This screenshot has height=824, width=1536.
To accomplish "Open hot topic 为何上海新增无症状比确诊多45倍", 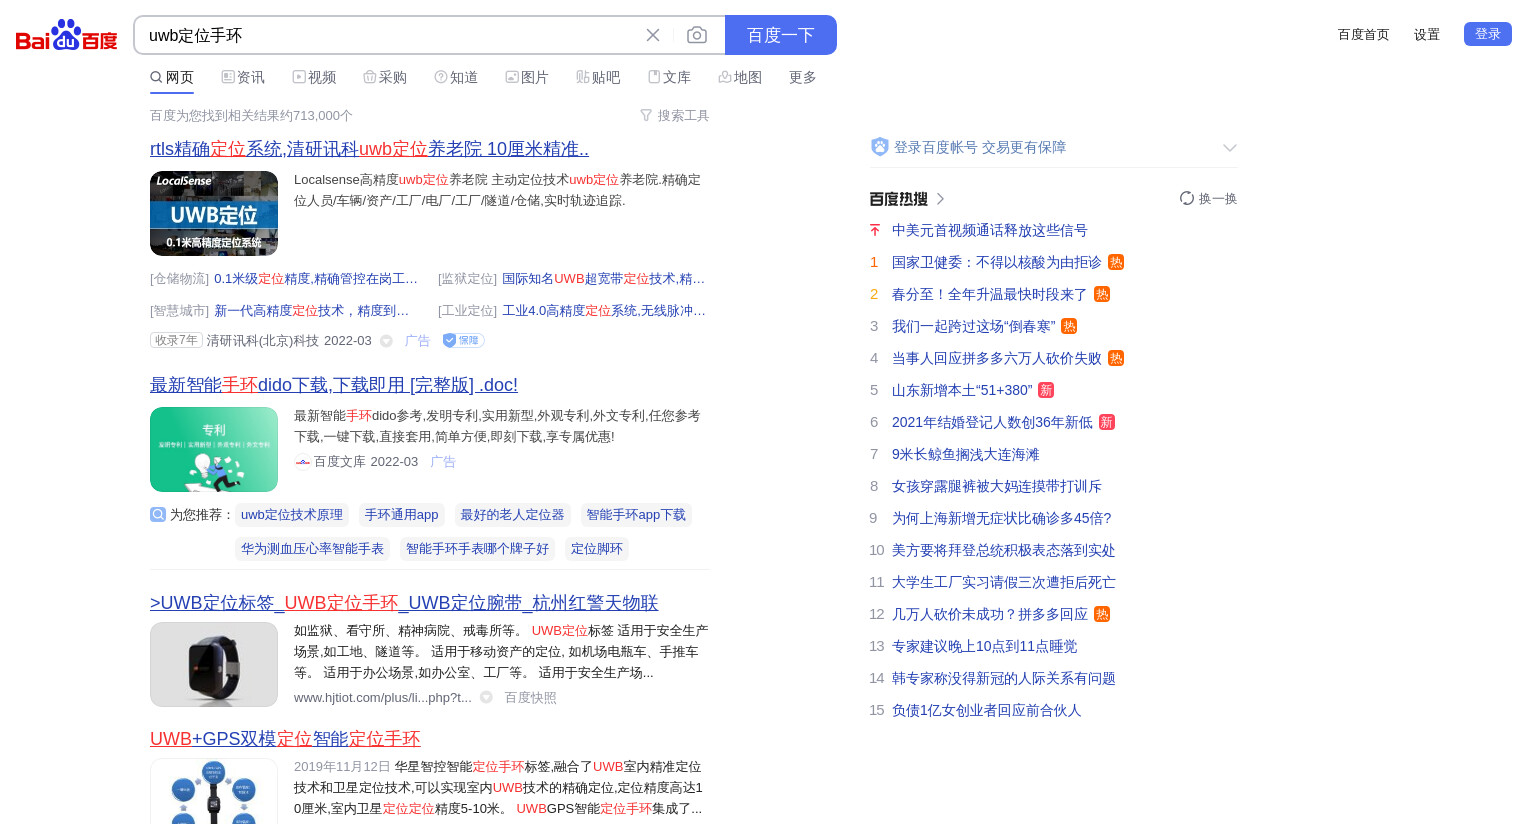I will pos(1002,519).
